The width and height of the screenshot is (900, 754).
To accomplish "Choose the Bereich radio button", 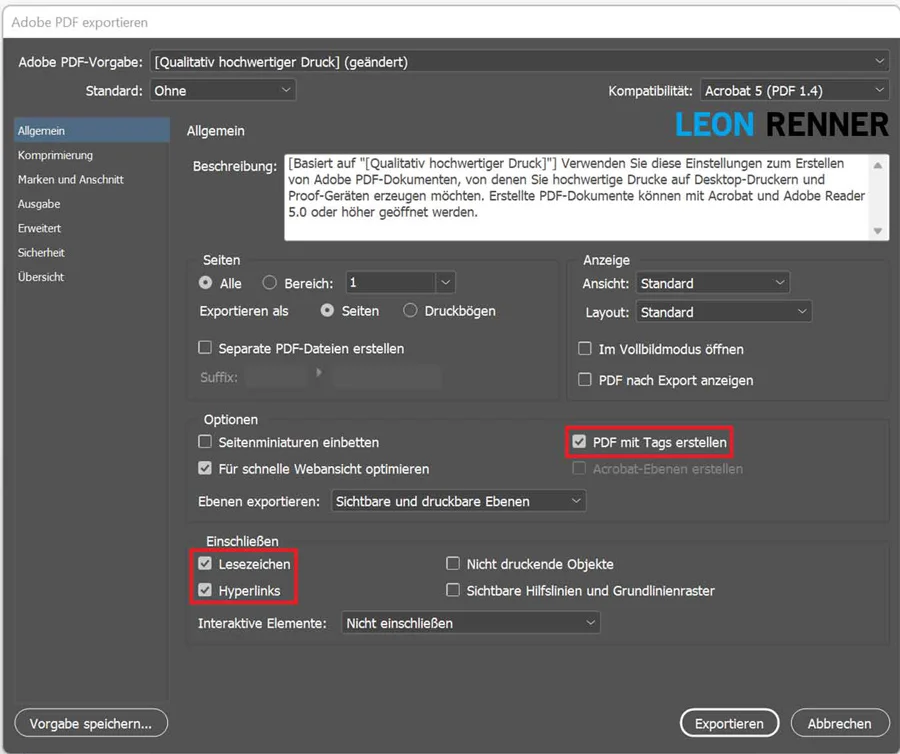I will (269, 284).
